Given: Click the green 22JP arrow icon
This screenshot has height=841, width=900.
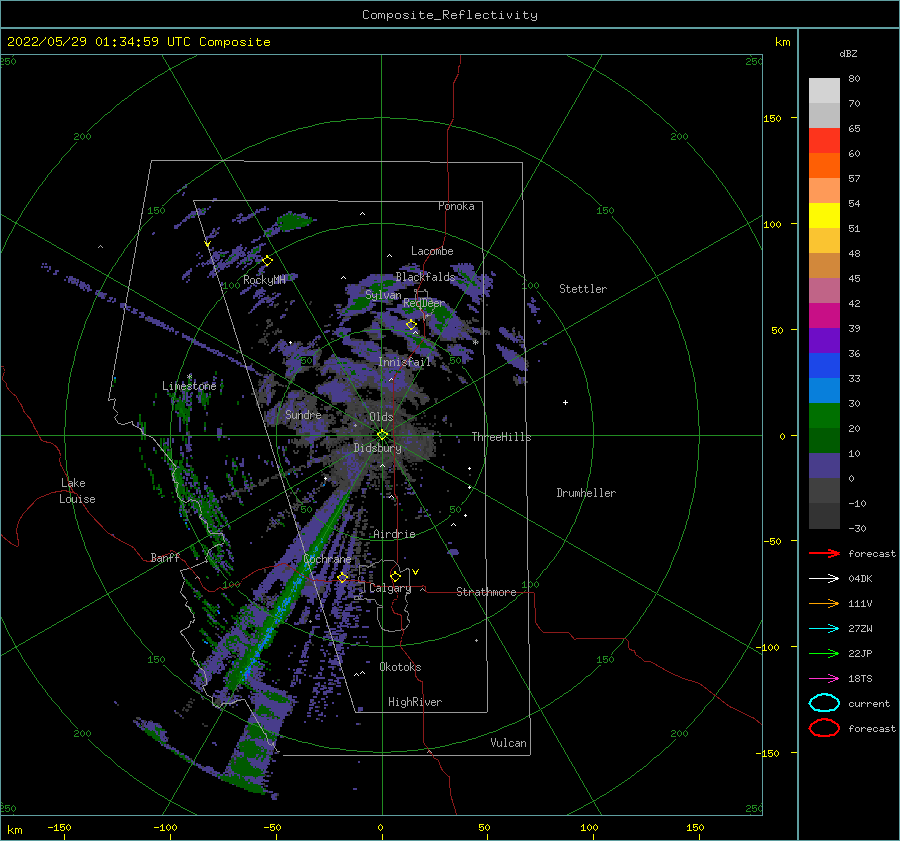Looking at the screenshot, I should (x=824, y=653).
